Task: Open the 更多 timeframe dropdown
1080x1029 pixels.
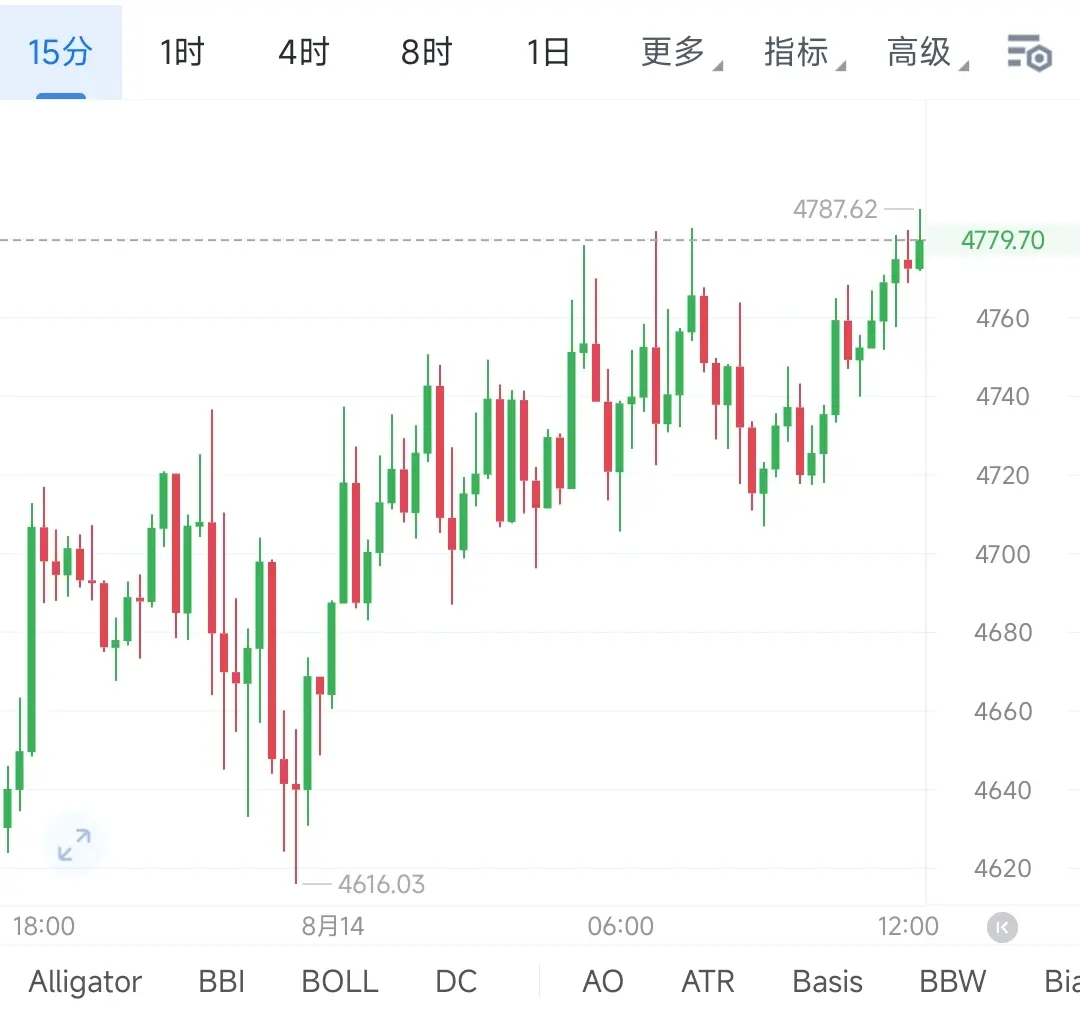Action: point(681,52)
